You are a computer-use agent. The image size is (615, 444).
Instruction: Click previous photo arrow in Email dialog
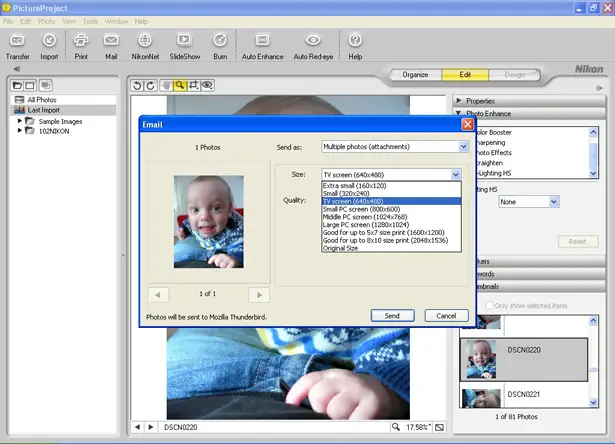click(x=158, y=295)
